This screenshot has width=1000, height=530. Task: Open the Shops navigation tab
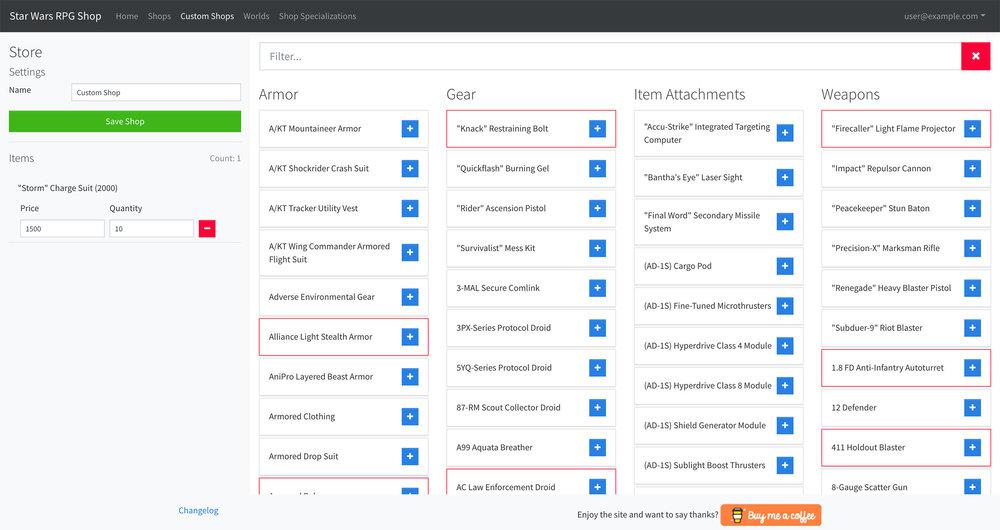159,16
